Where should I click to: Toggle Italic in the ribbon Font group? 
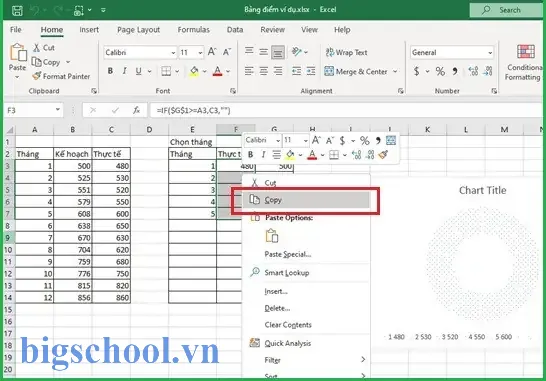[x=124, y=71]
